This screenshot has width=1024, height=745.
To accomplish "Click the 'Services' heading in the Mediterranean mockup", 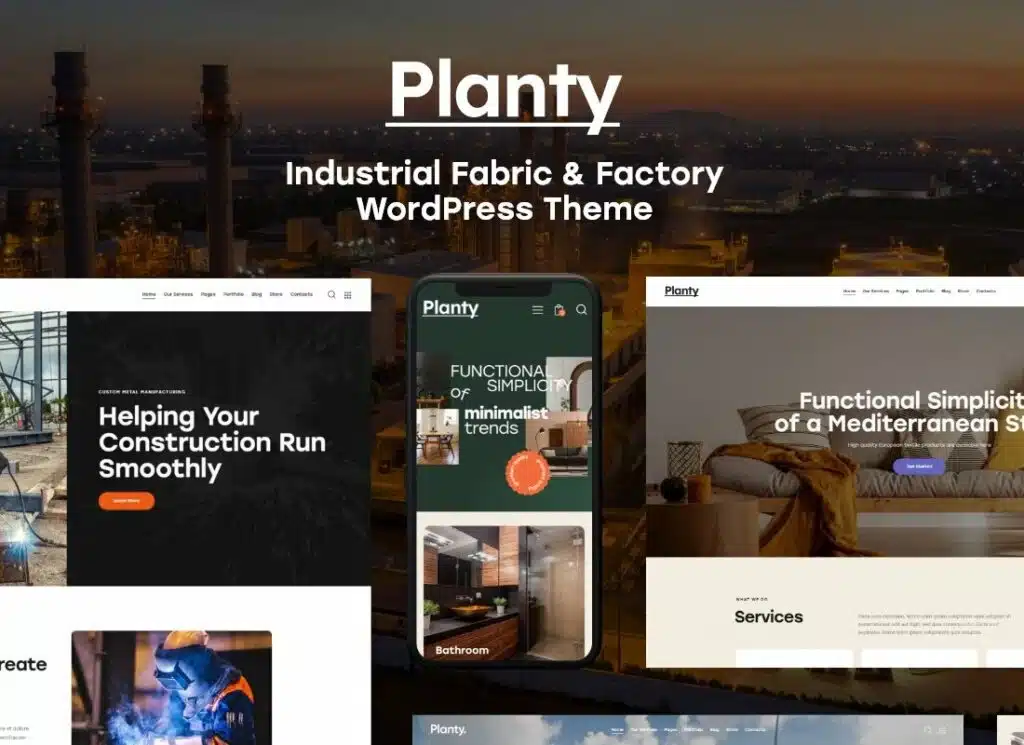I will tap(769, 616).
